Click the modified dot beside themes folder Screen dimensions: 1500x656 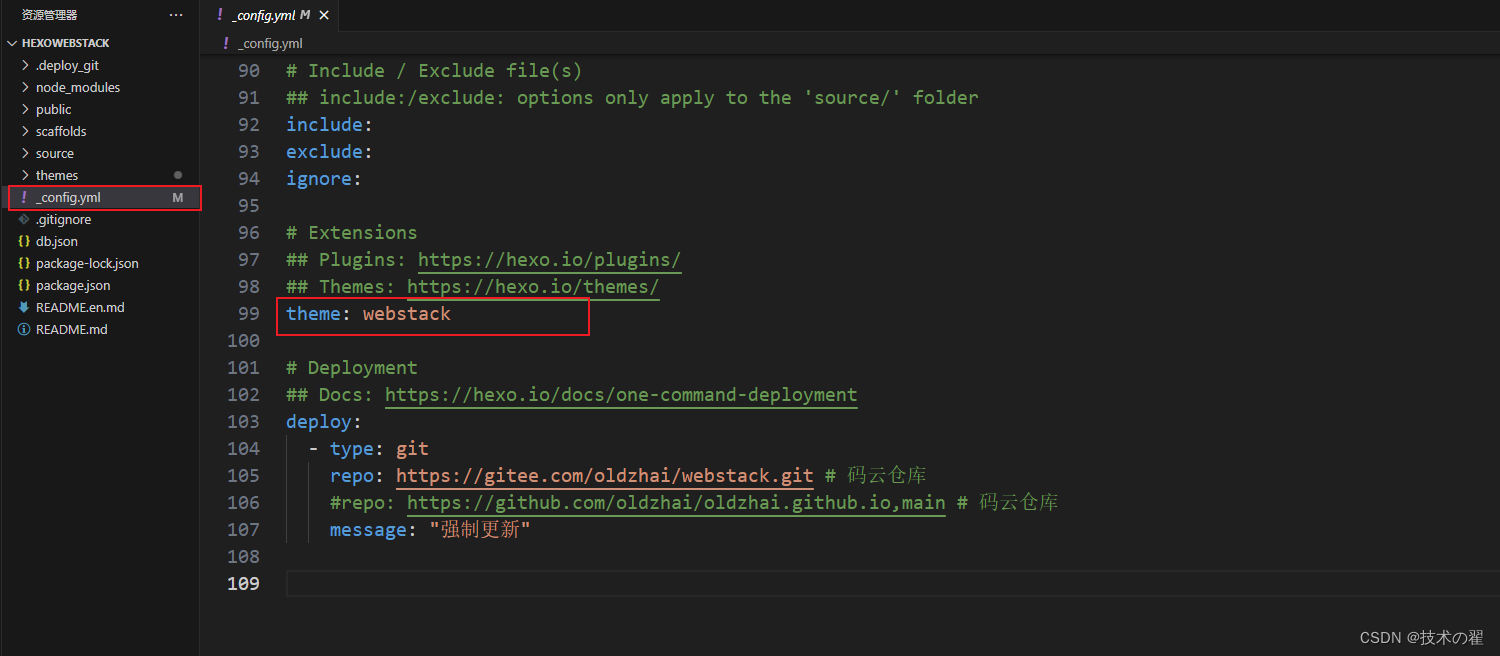pyautogui.click(x=178, y=175)
